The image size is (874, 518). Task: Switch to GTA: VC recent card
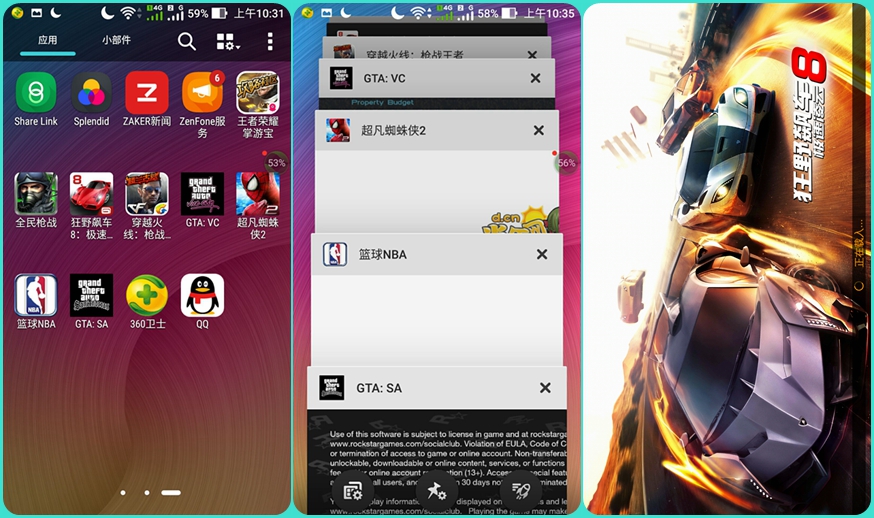pyautogui.click(x=436, y=78)
